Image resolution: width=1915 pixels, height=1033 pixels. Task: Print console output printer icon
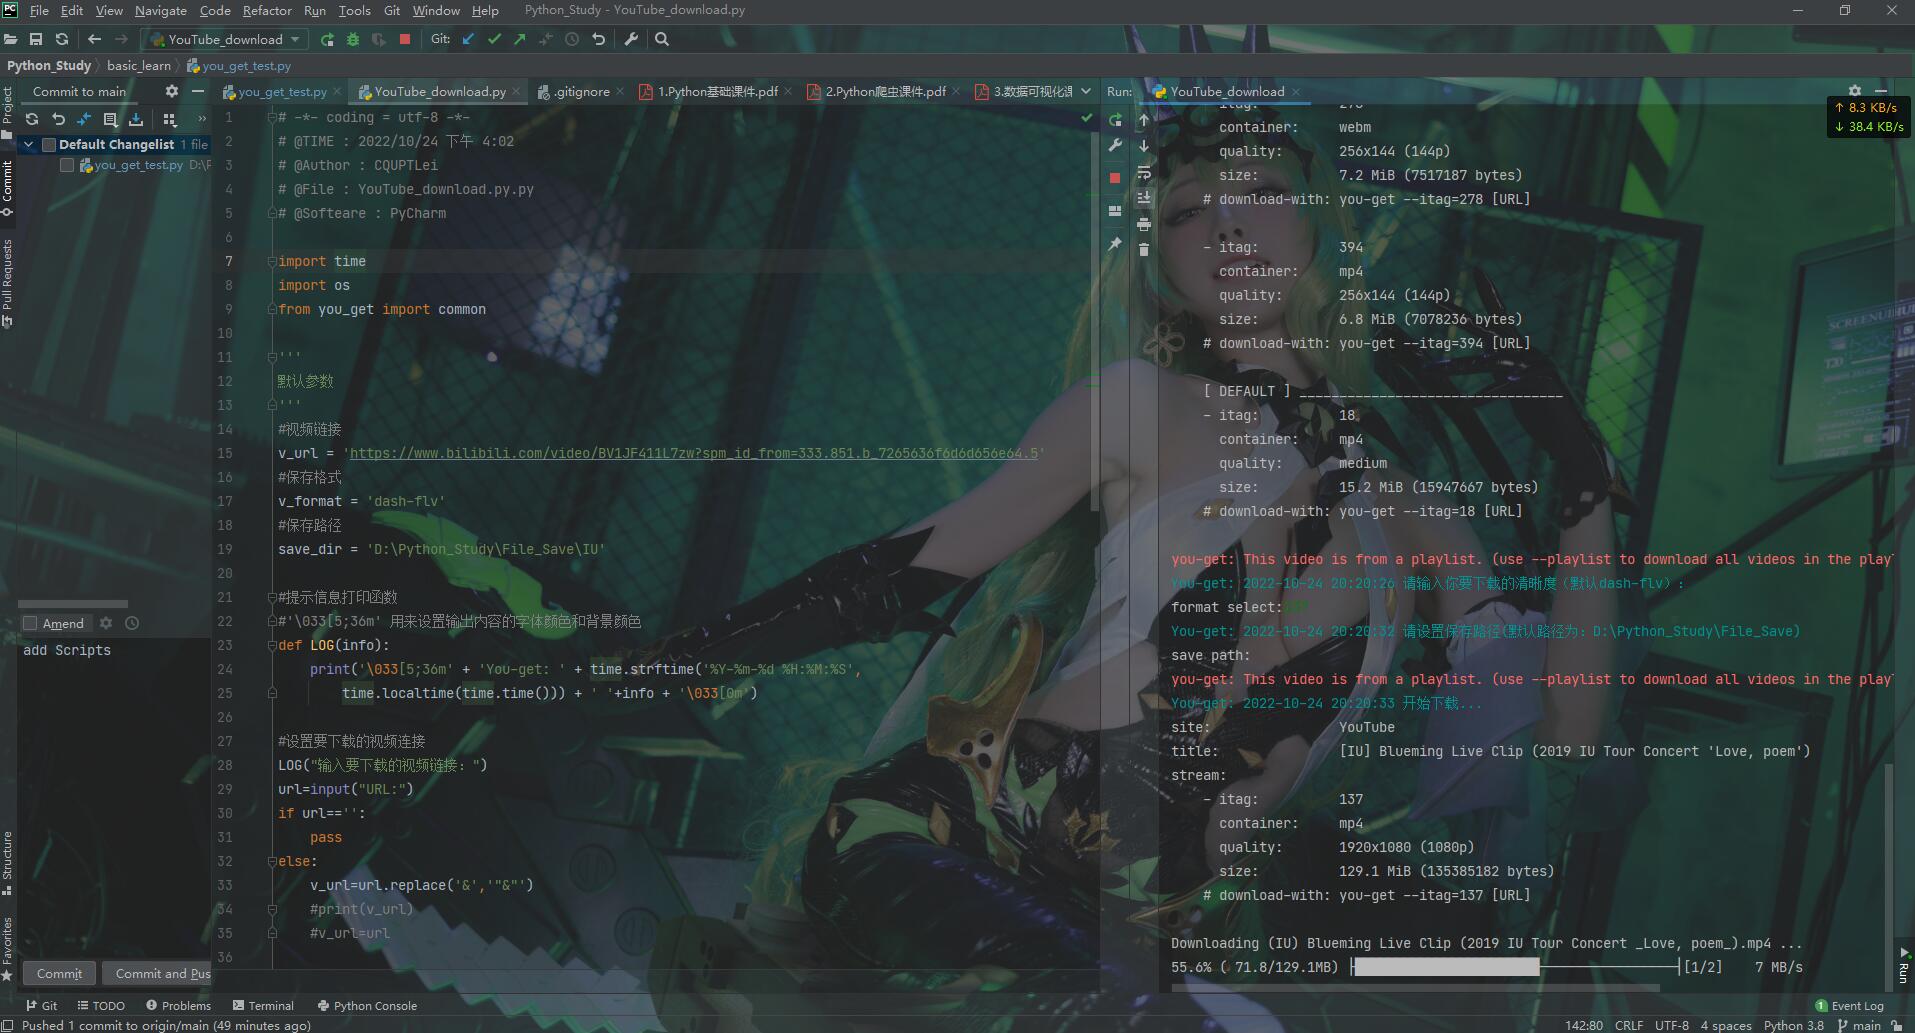point(1144,224)
